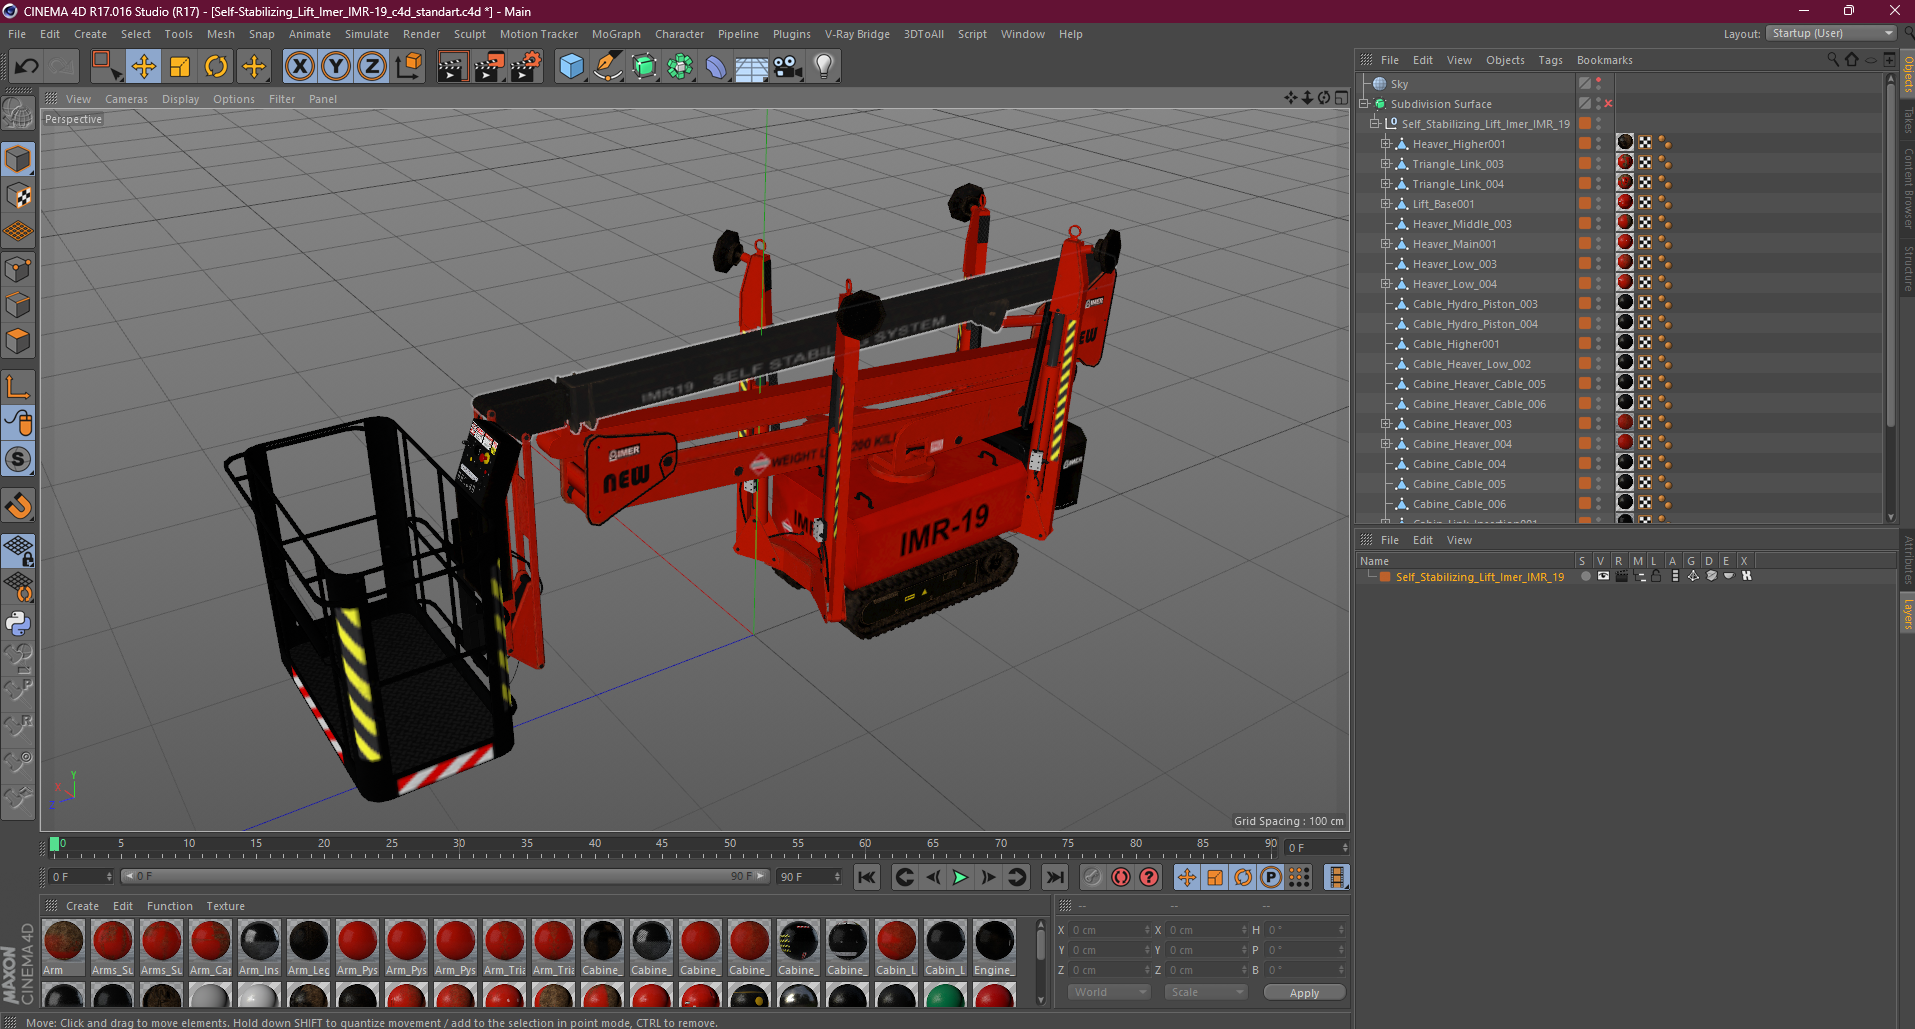The width and height of the screenshot is (1915, 1029).
Task: Open Material Manager Create menu
Action: (x=82, y=906)
